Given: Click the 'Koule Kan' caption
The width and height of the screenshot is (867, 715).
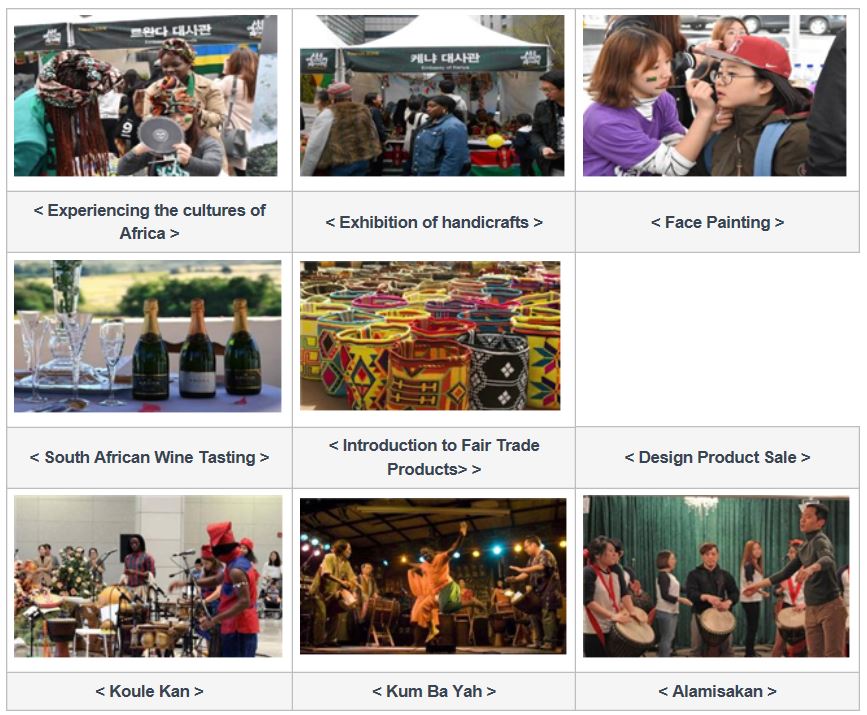Looking at the screenshot, I should click(149, 691).
